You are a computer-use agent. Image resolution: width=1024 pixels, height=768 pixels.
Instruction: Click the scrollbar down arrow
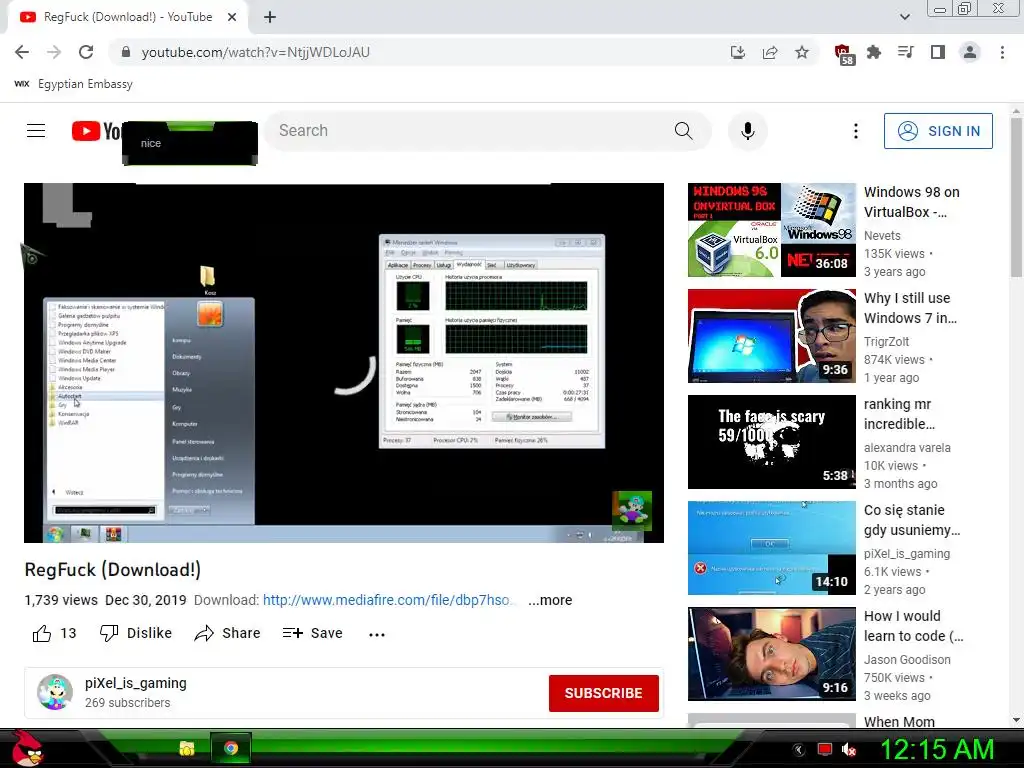tap(1016, 720)
